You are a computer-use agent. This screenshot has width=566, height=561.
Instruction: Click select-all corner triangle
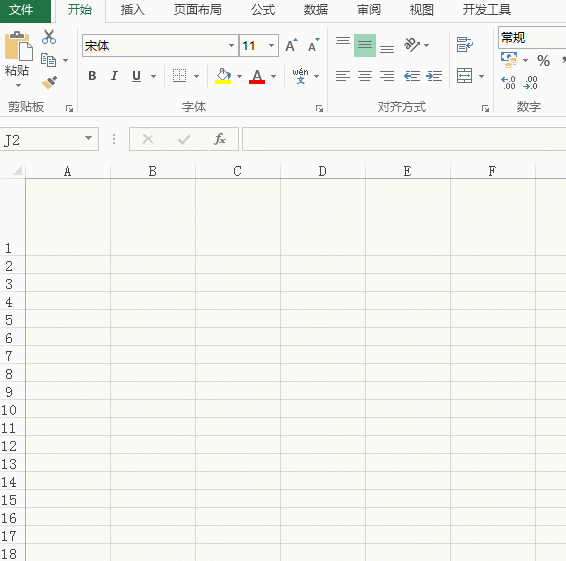pyautogui.click(x=17, y=170)
